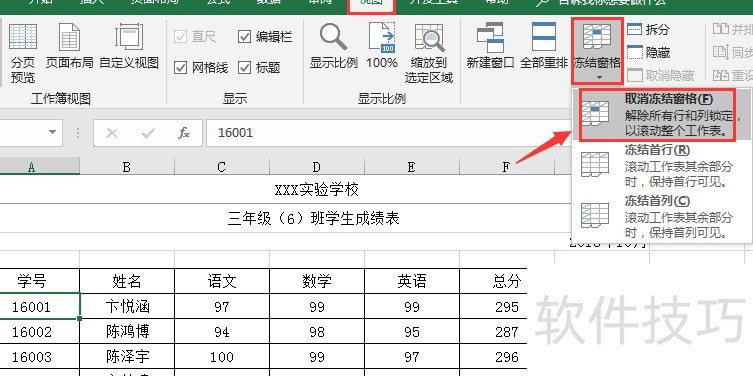Viewport: 753px width, 376px height.
Task: Click the 姓名 header cell
Action: [127, 281]
